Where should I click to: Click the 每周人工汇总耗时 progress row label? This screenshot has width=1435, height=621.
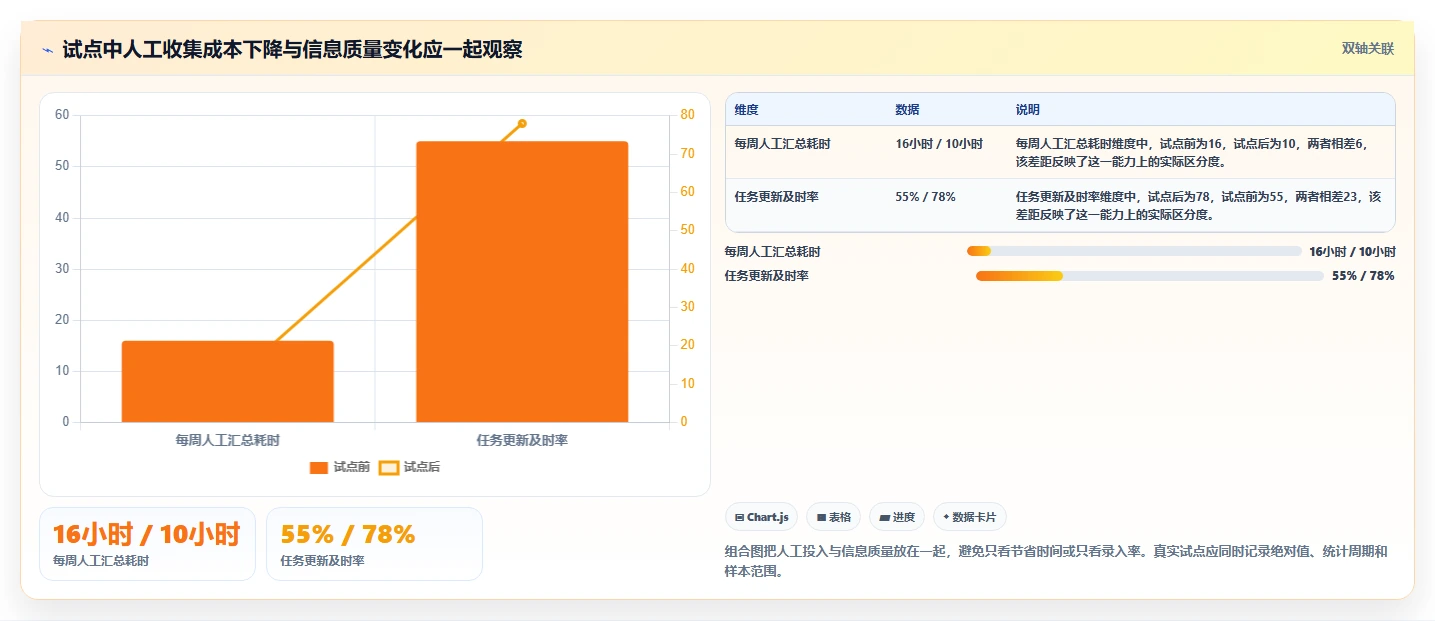click(772, 252)
